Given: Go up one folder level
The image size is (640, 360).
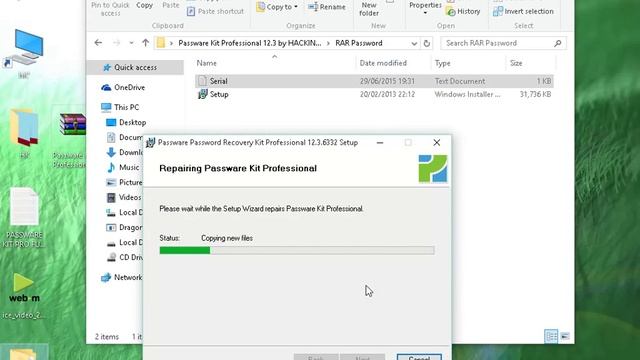Looking at the screenshot, I should (145, 43).
